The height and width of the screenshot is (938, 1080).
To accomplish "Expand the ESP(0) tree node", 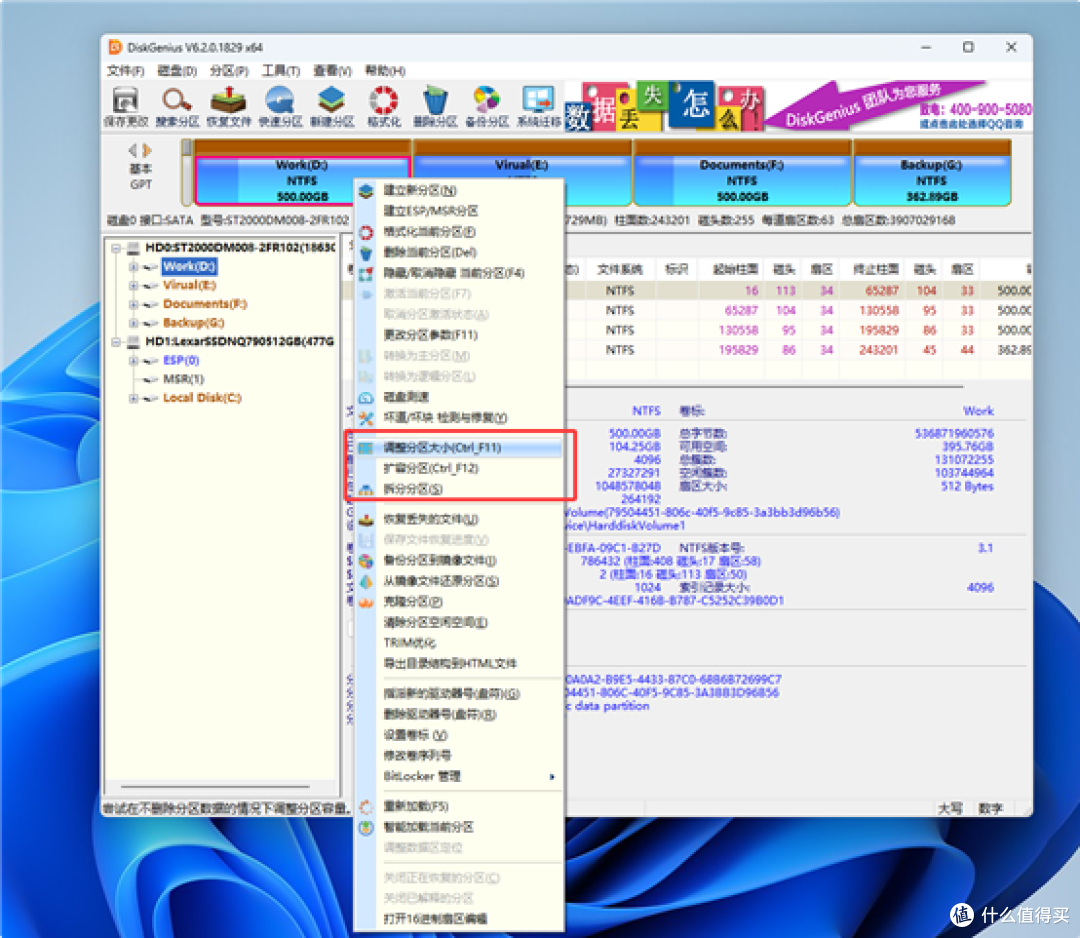I will (133, 360).
